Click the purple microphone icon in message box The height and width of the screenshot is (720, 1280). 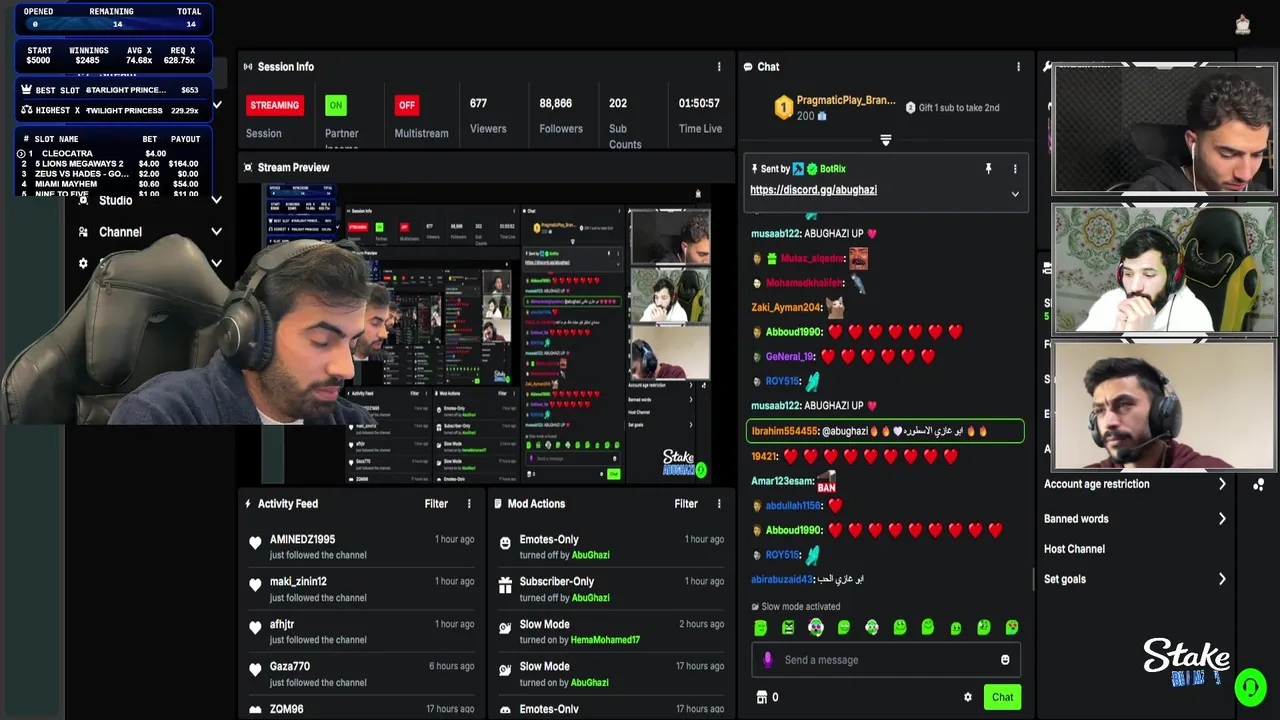(768, 660)
